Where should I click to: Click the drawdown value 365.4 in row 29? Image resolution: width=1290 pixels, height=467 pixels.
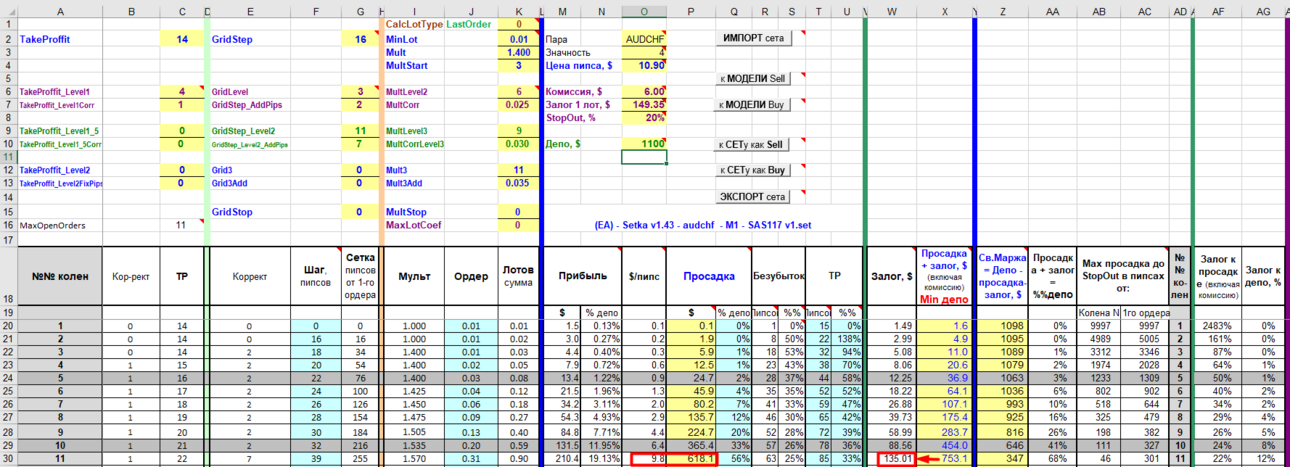691,445
